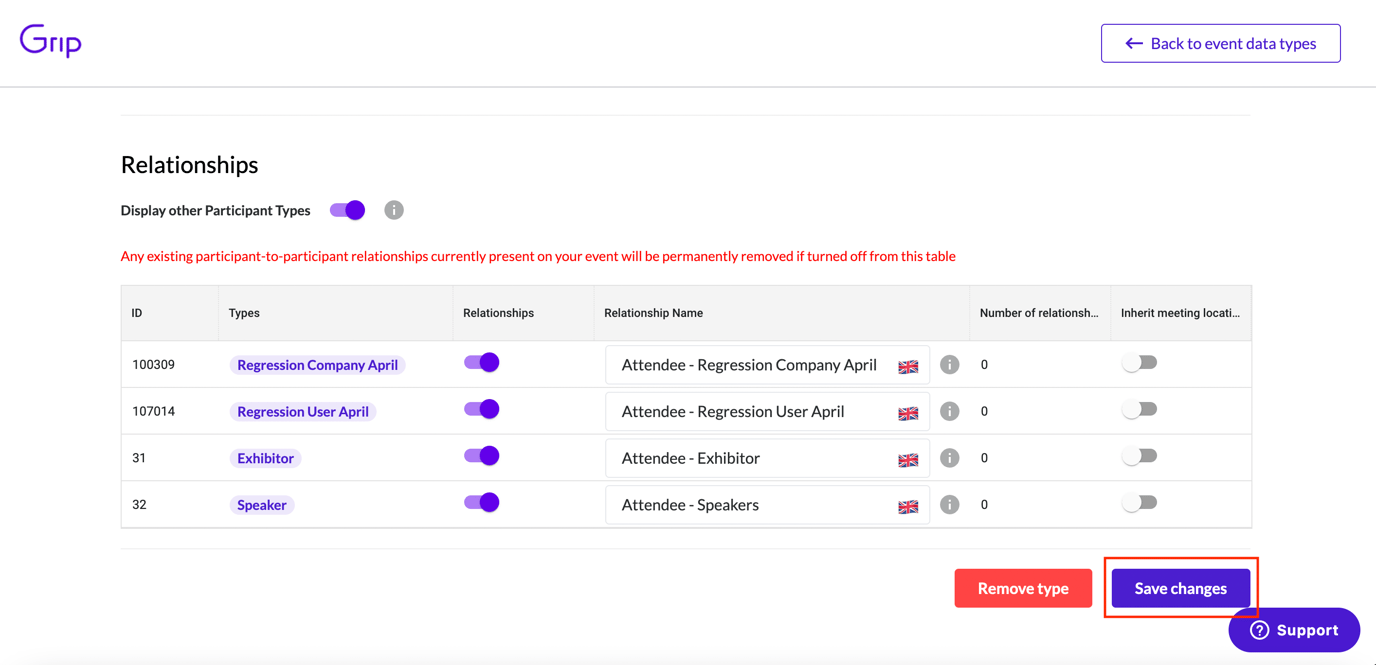Disable the Display other Participant Types toggle
This screenshot has width=1376, height=665.
pyautogui.click(x=346, y=210)
